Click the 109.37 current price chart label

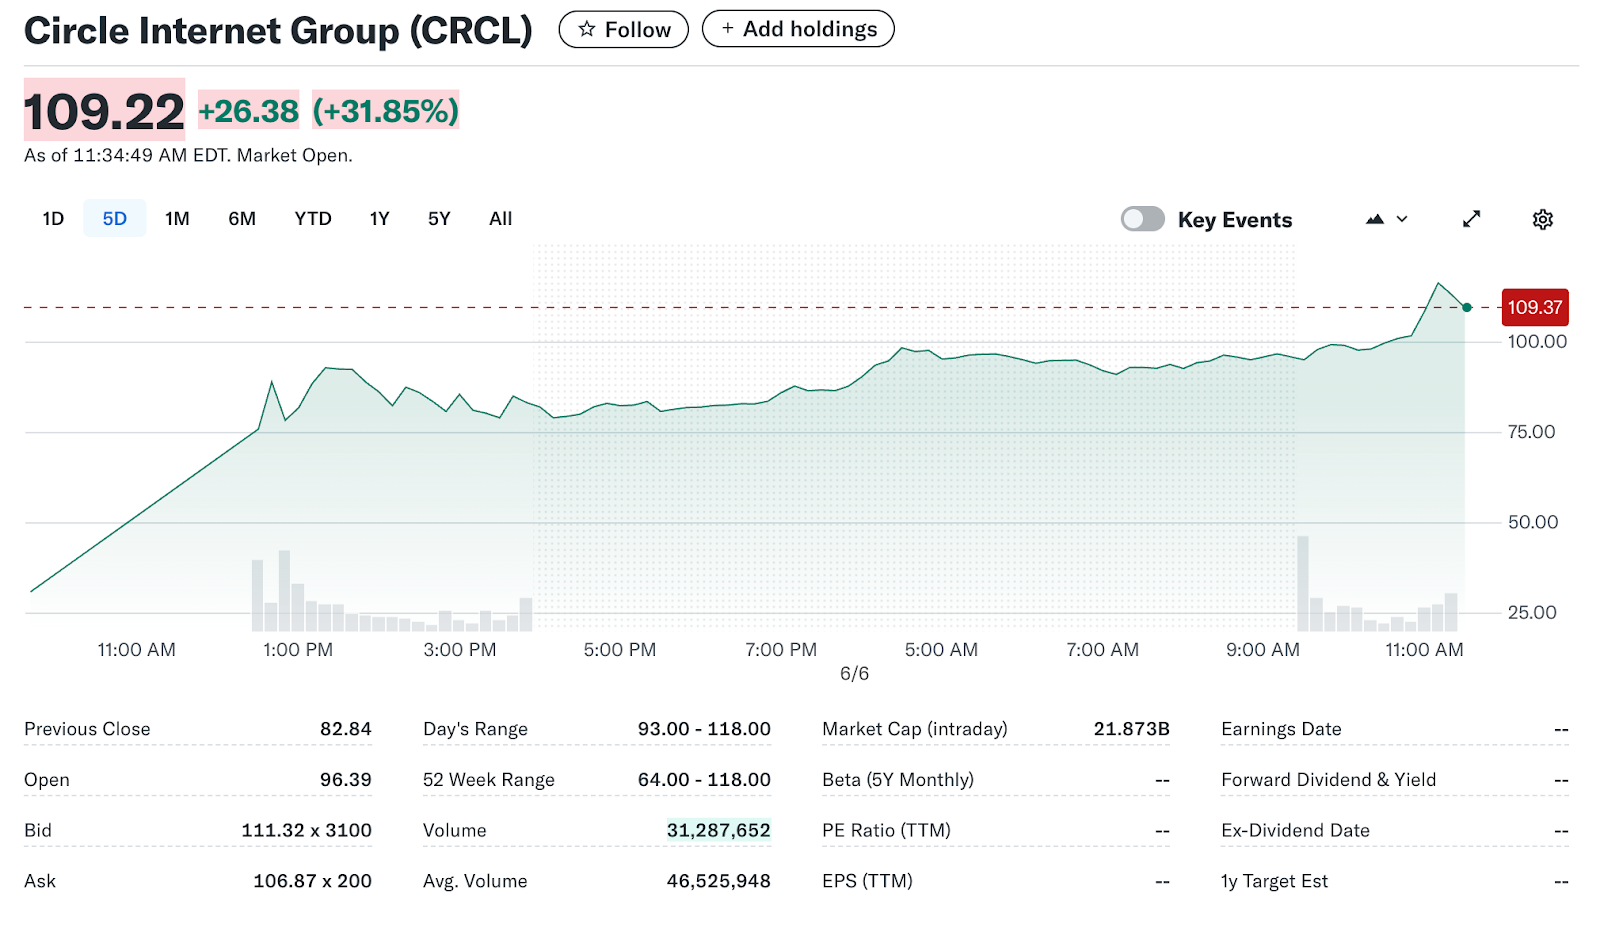(1535, 307)
